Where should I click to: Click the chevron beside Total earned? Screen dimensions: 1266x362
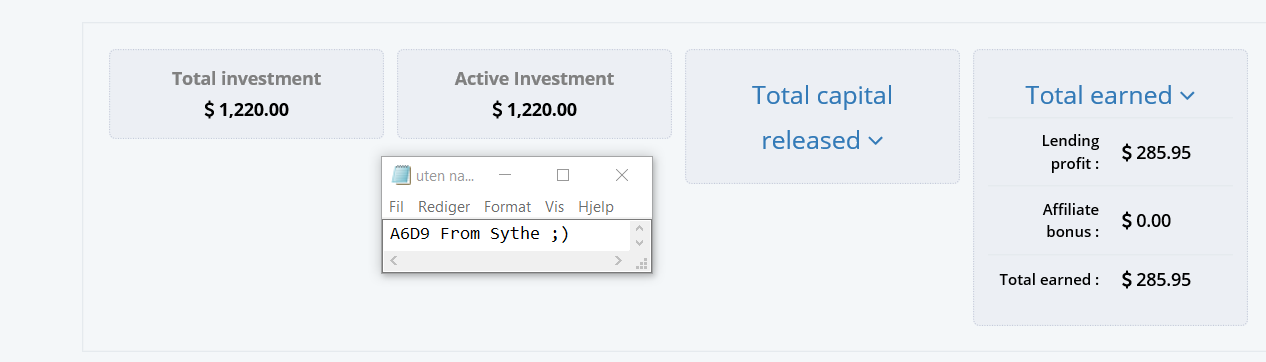click(1187, 96)
